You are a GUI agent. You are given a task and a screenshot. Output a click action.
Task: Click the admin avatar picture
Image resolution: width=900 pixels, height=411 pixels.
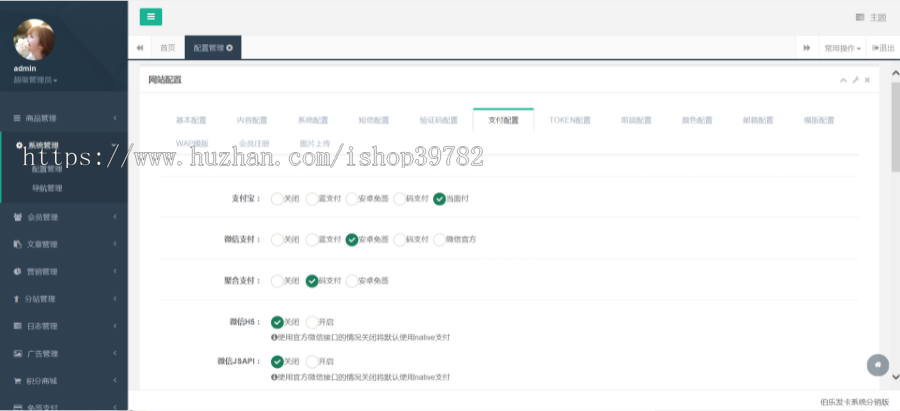(x=34, y=39)
